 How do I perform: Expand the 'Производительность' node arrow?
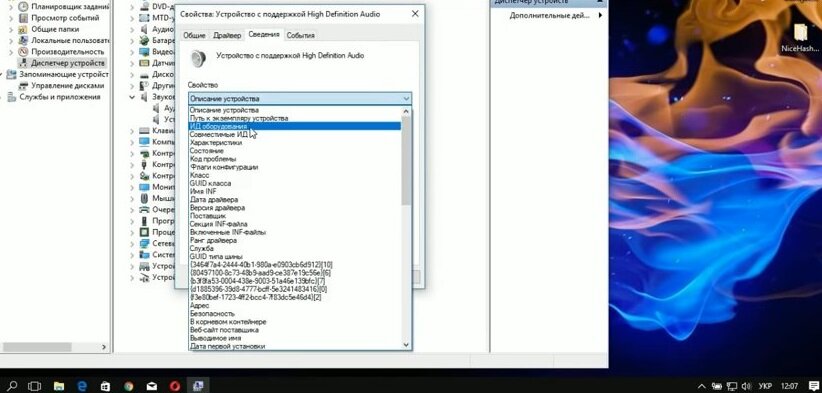[x=11, y=52]
